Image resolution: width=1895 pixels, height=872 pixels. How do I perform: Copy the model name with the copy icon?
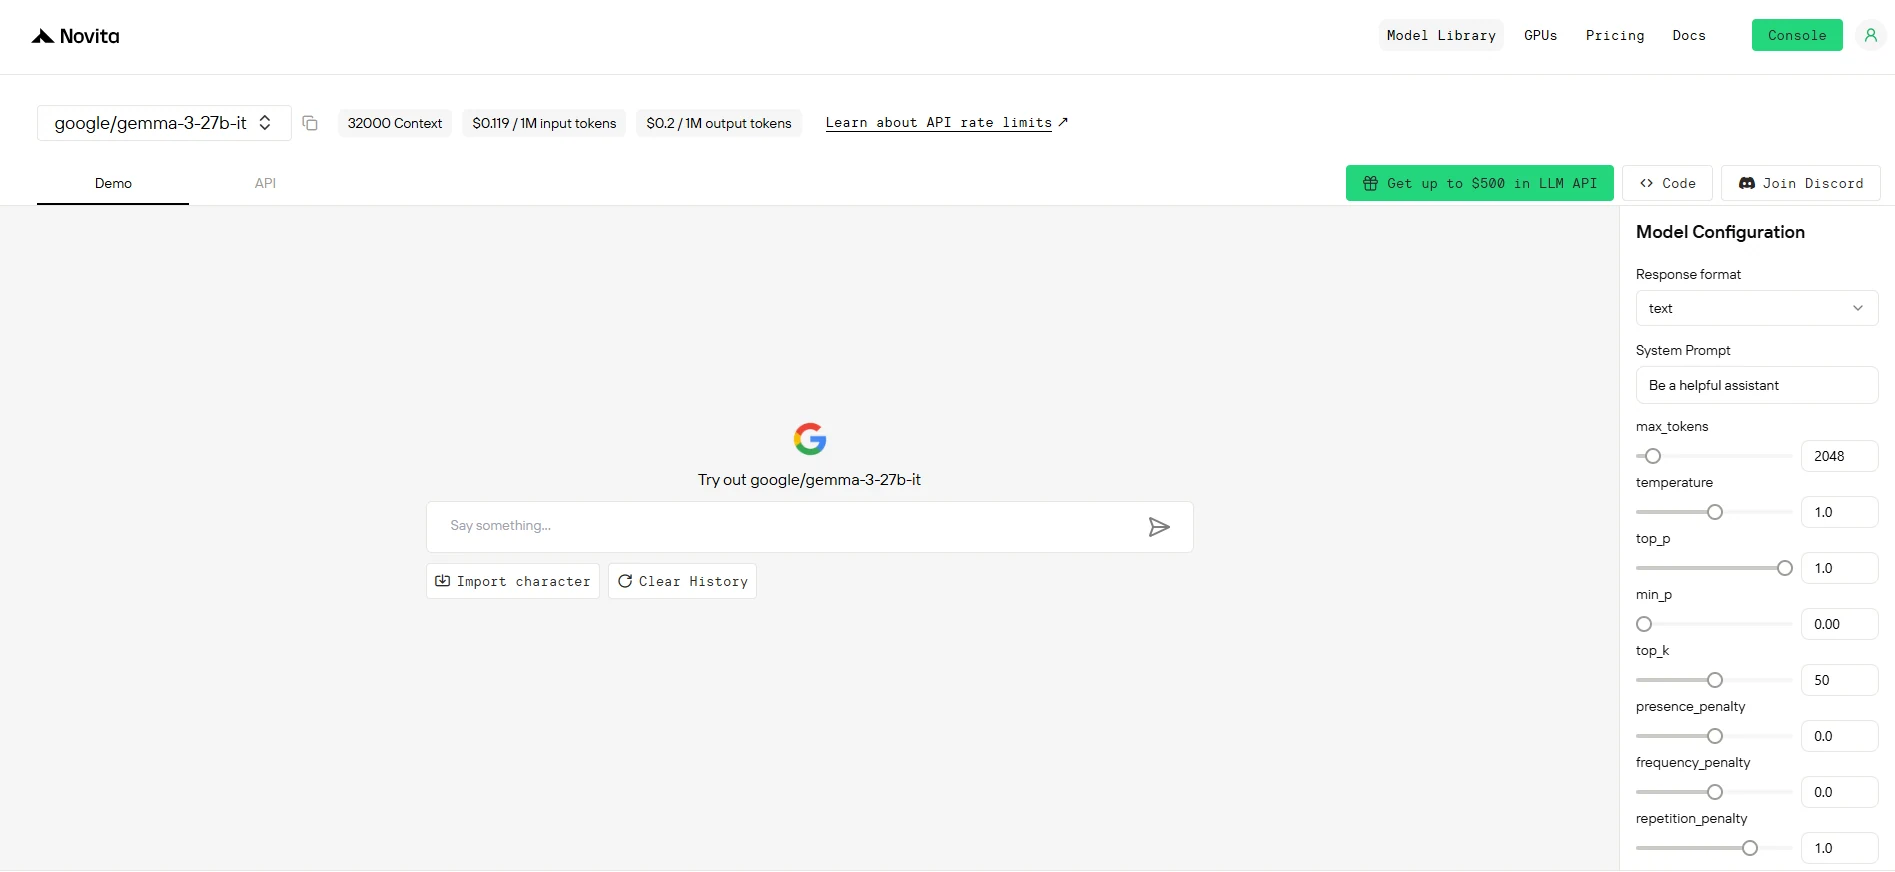coord(310,123)
